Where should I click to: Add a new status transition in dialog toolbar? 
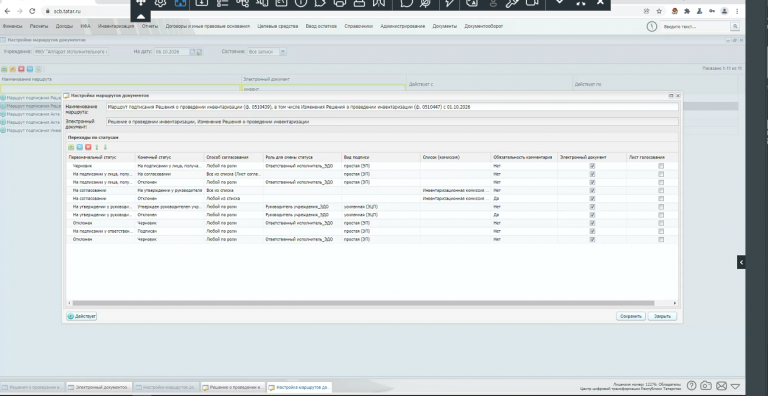[71, 147]
